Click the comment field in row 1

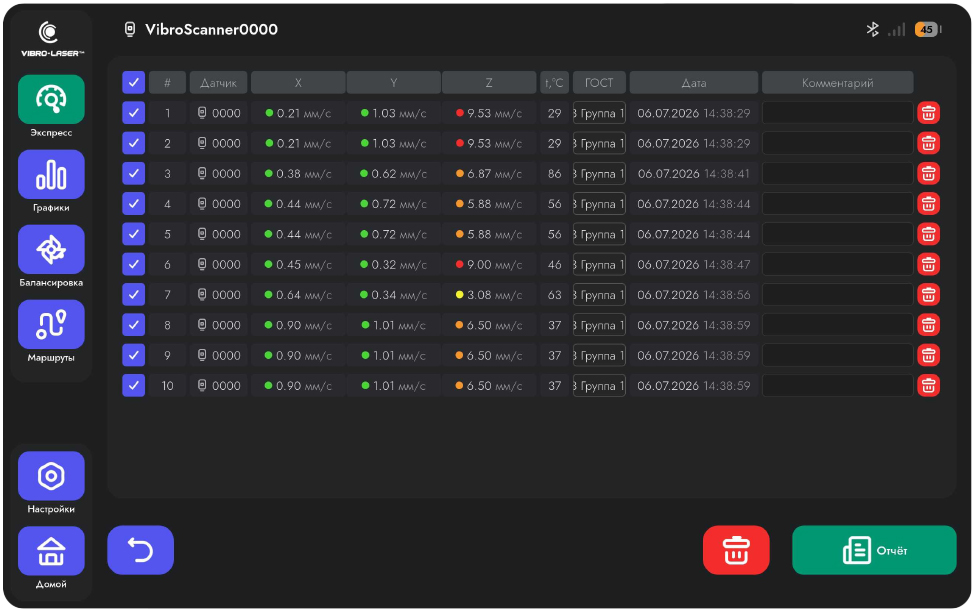click(838, 113)
